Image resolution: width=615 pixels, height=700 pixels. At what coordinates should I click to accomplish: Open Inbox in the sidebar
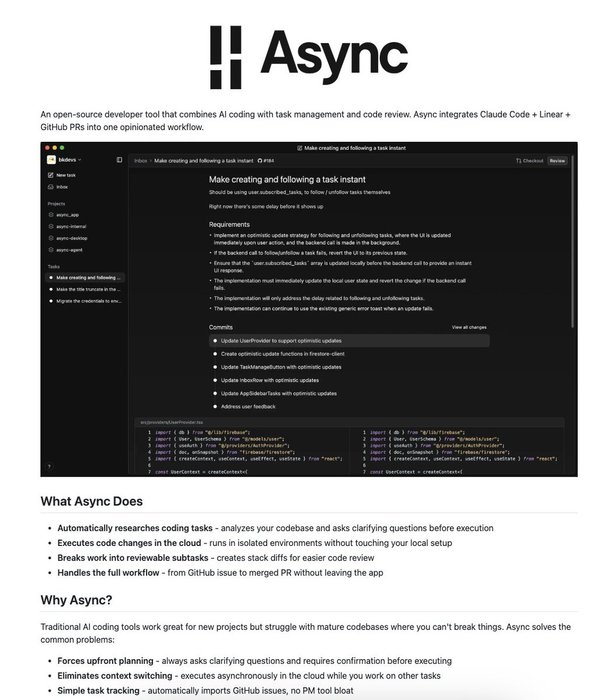(x=58, y=187)
